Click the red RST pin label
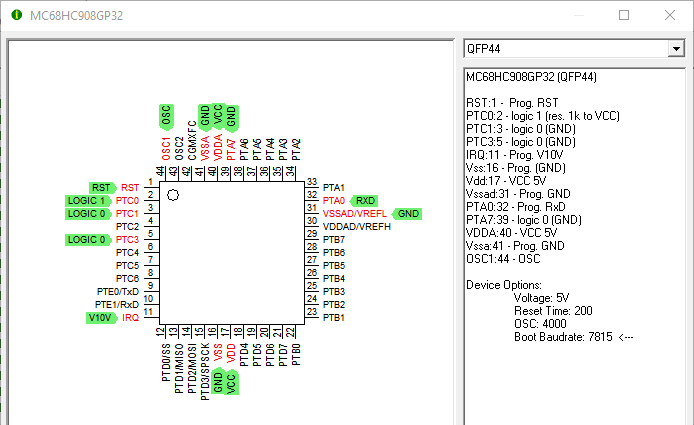Screen dimensions: 694x425 pos(130,188)
